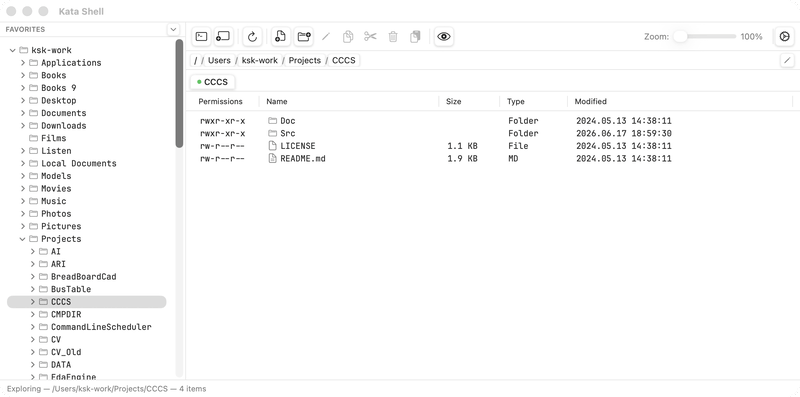Screen dimensions: 800x397
Task: Create a new folder with toolbar icon
Action: tap(304, 36)
